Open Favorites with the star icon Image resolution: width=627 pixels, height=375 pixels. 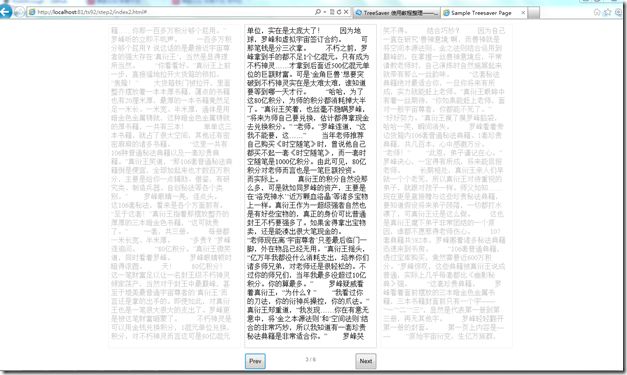pos(607,12)
